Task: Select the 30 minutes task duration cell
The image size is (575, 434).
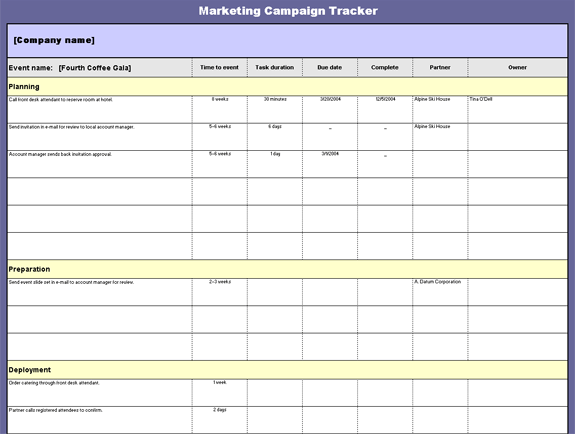Action: [x=275, y=110]
